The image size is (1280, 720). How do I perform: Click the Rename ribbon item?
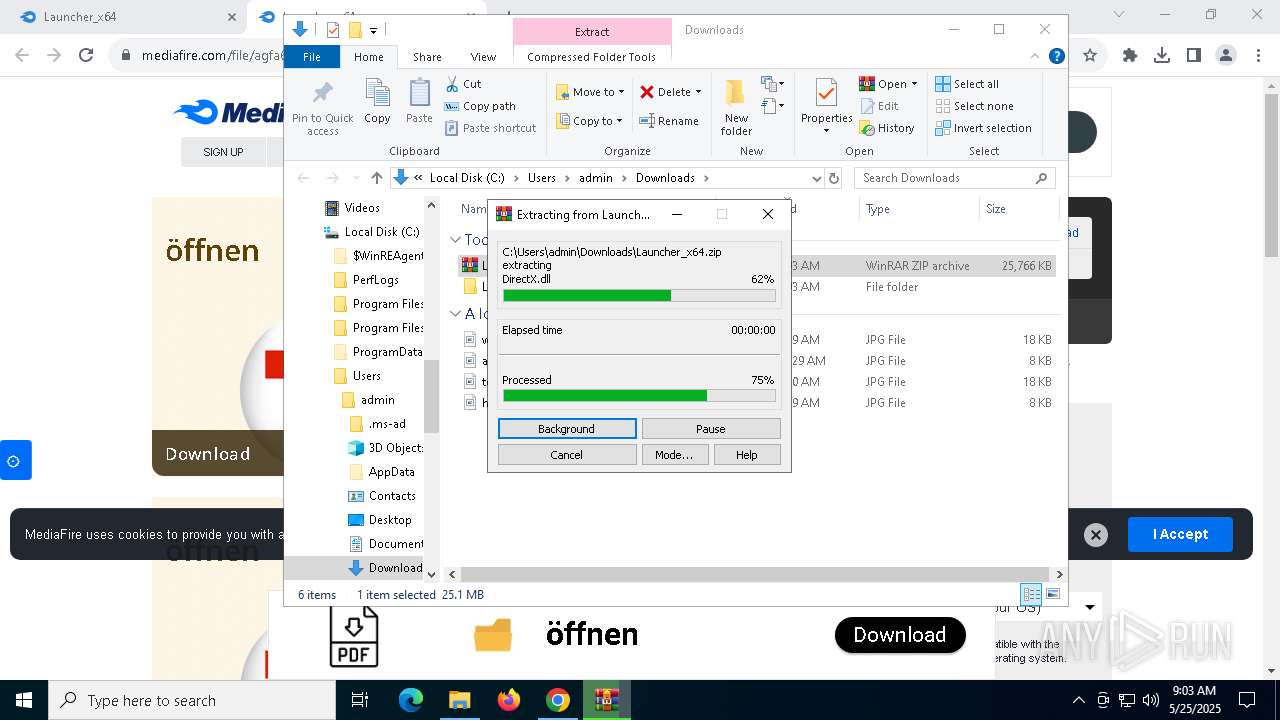tap(669, 121)
